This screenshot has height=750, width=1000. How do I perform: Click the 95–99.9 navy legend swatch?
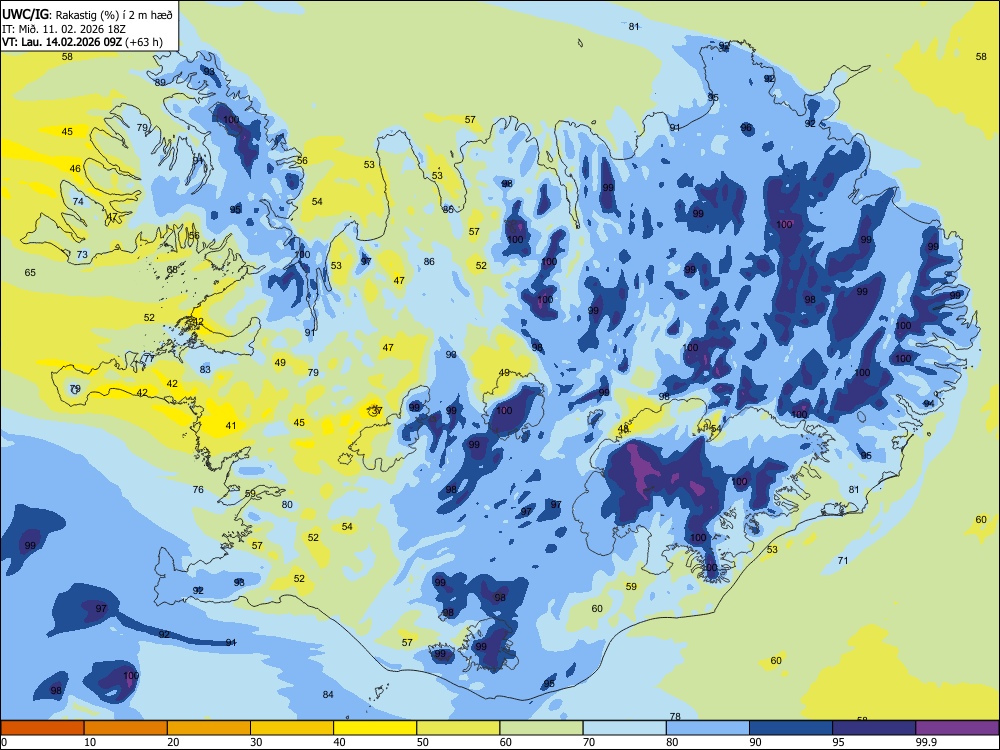[874, 728]
